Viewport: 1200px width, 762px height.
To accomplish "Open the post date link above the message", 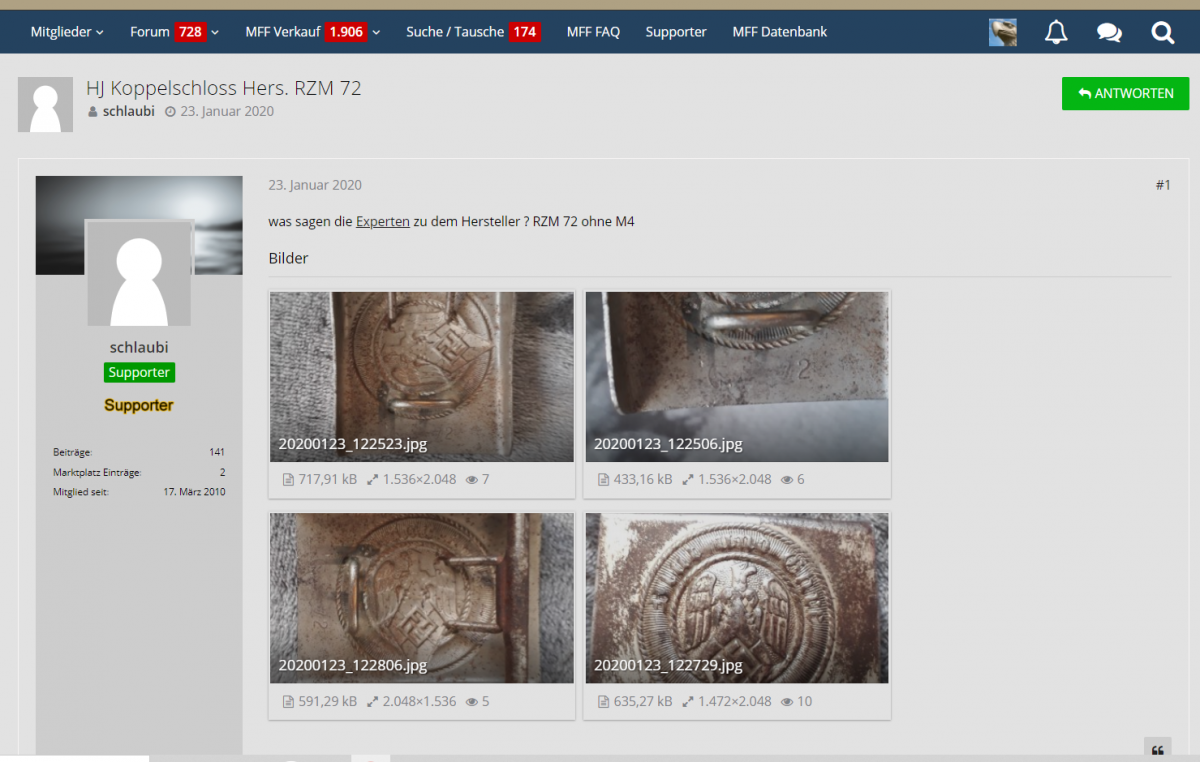I will pyautogui.click(x=315, y=185).
